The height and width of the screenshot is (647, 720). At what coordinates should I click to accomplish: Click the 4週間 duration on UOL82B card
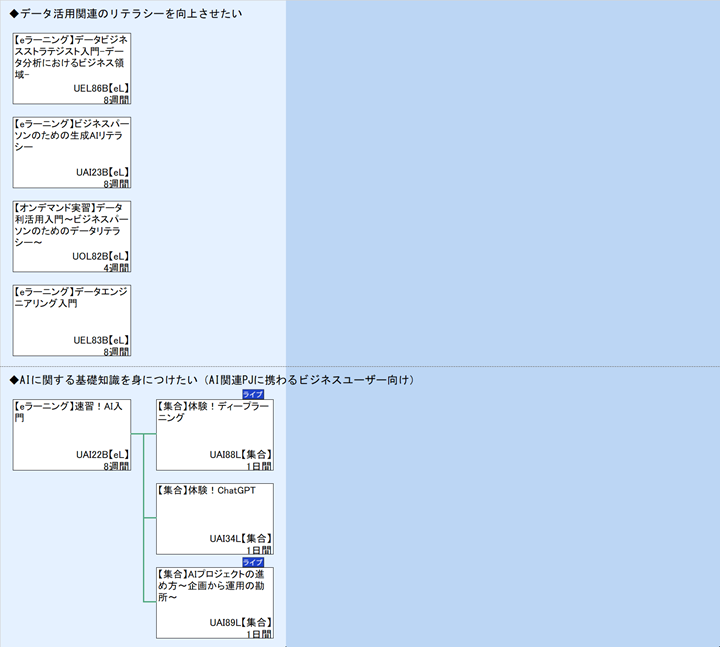coord(117,268)
